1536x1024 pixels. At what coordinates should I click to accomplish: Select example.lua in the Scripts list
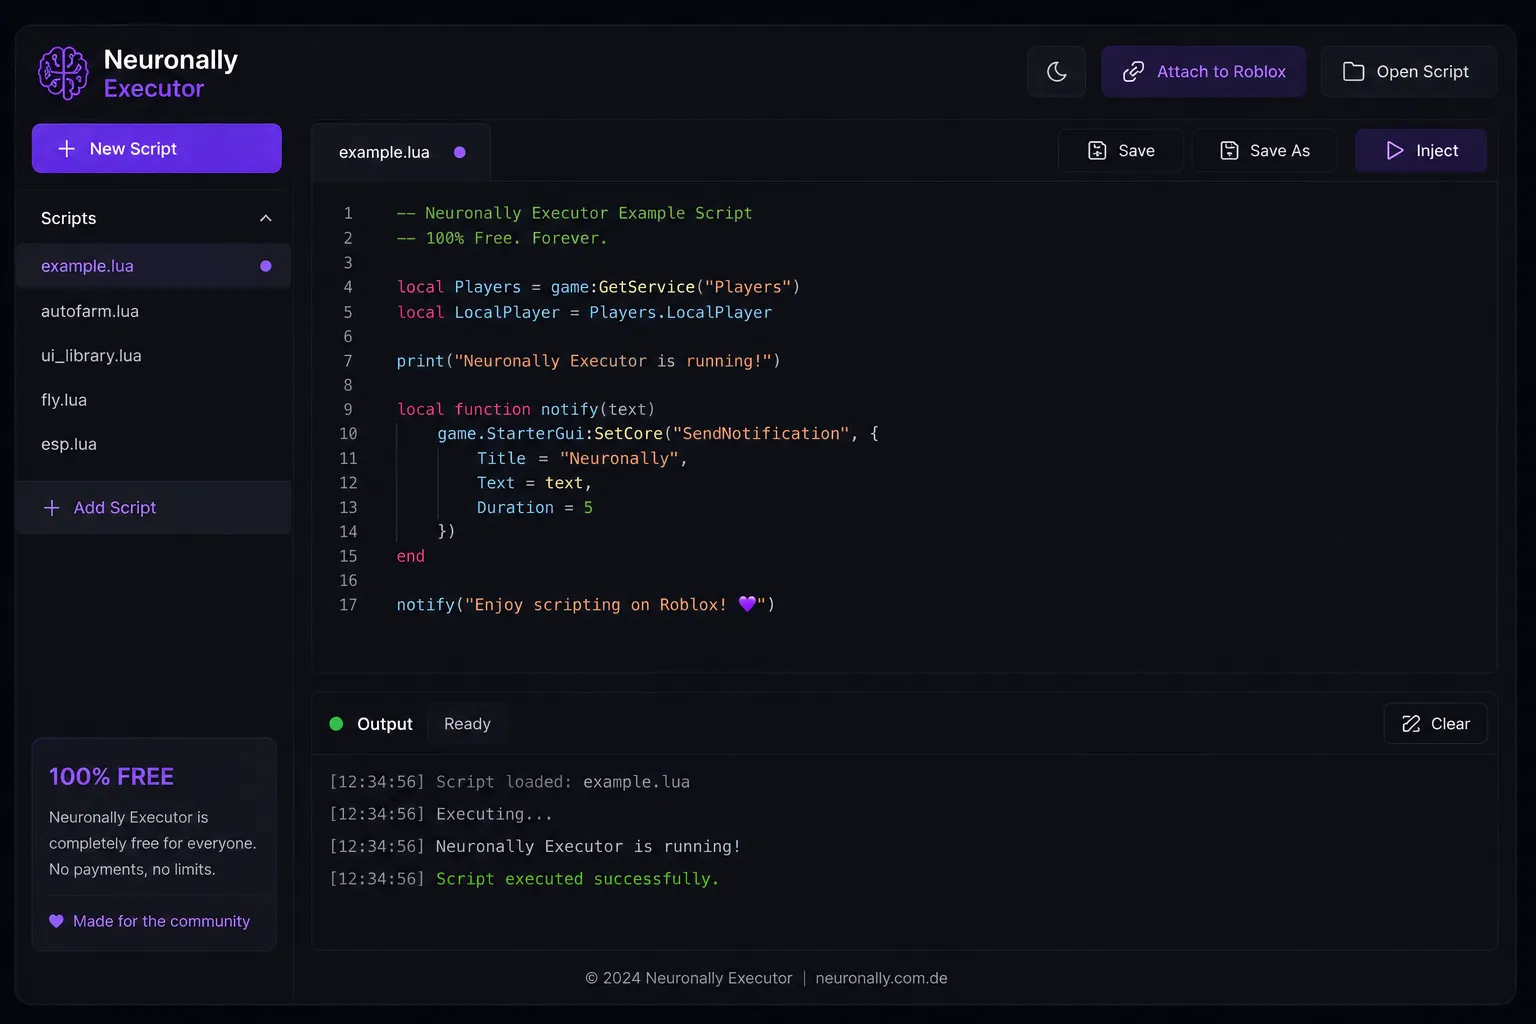pos(154,266)
